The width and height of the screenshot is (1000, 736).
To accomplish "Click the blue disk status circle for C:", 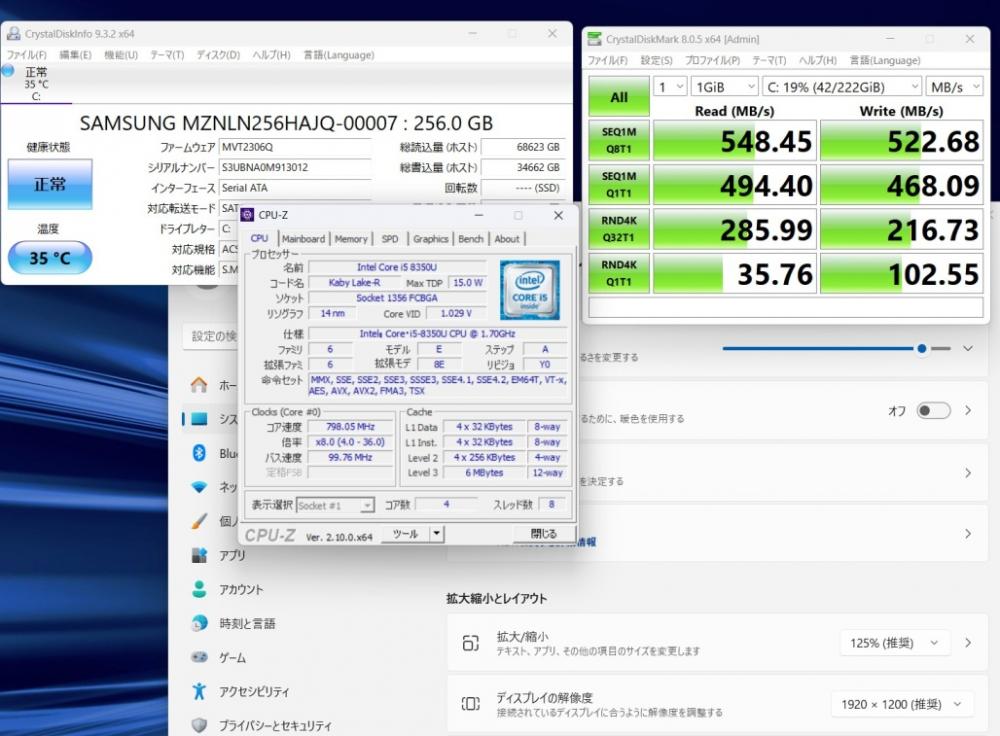I will point(8,71).
